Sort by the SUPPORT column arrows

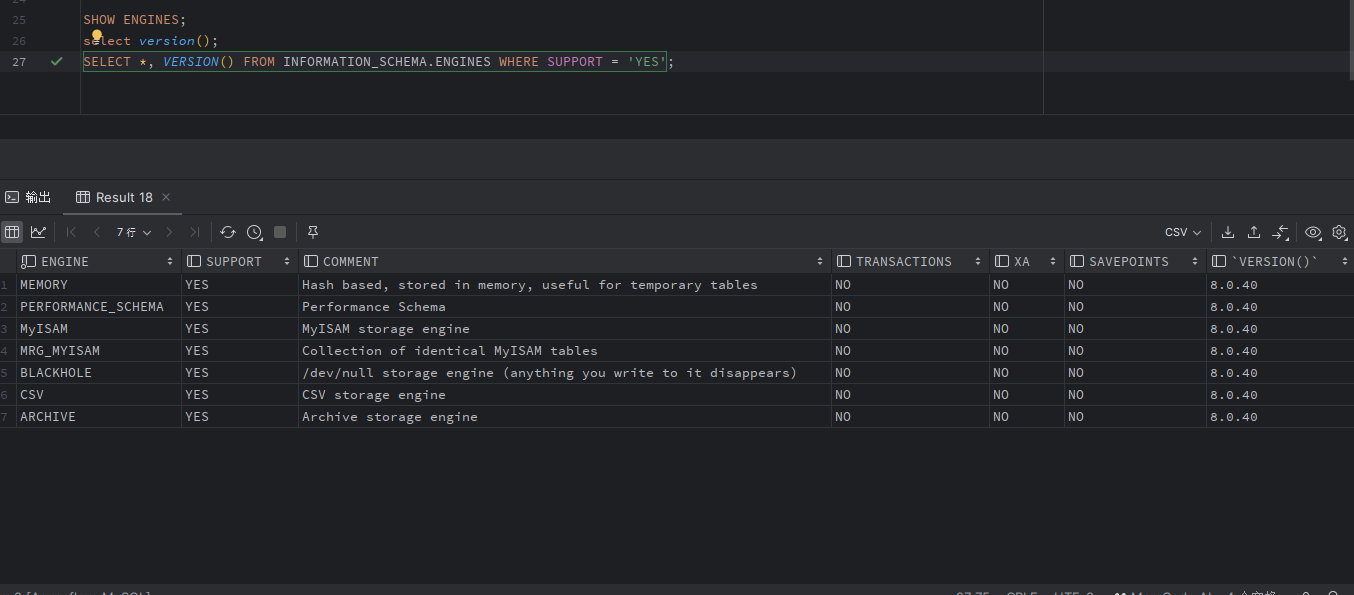[287, 262]
